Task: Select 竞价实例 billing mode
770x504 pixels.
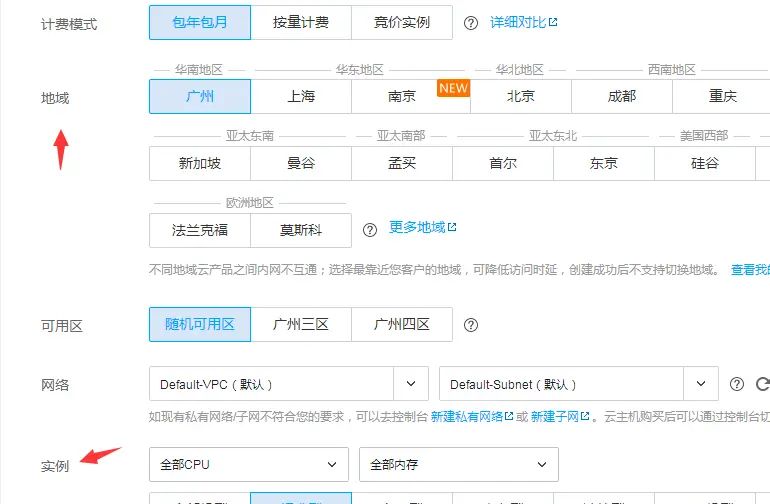Action: coord(402,22)
